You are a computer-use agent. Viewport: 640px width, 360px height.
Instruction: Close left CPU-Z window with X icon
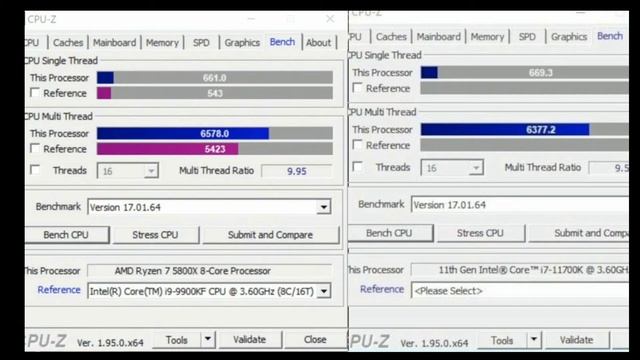[330, 19]
